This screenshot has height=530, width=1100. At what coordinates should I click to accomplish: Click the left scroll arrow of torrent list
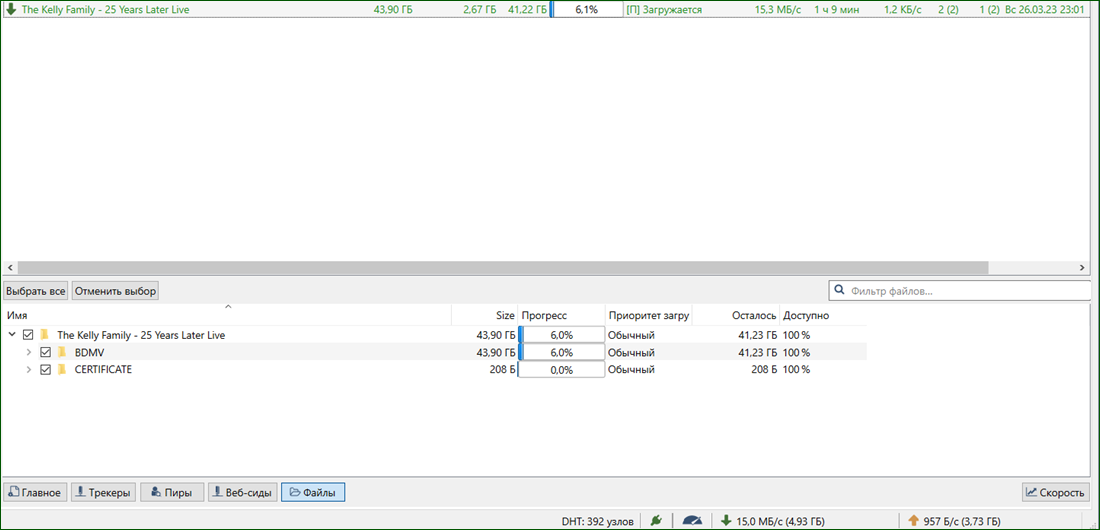click(x=9, y=267)
